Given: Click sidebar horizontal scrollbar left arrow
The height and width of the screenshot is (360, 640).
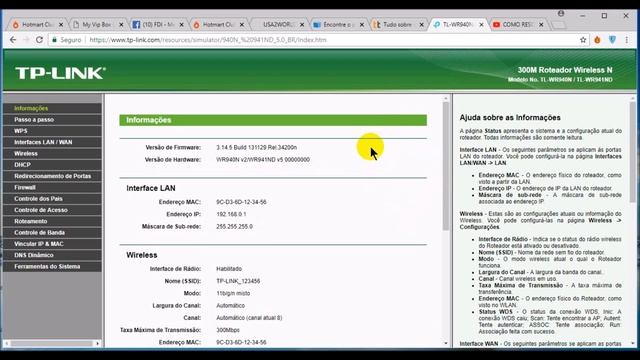Looking at the screenshot, I should pos(7,344).
